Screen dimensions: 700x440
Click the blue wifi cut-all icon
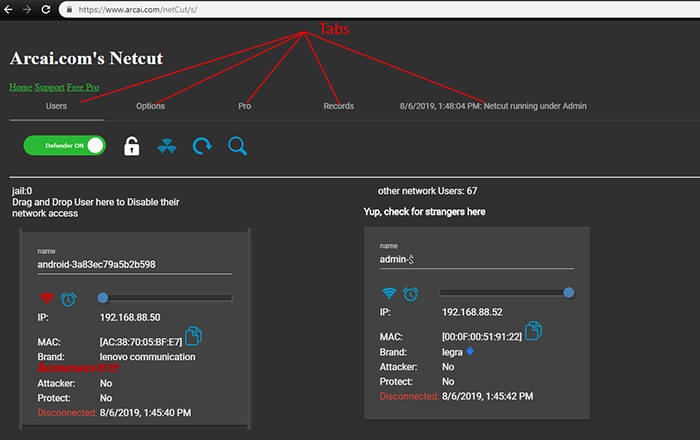pyautogui.click(x=167, y=146)
